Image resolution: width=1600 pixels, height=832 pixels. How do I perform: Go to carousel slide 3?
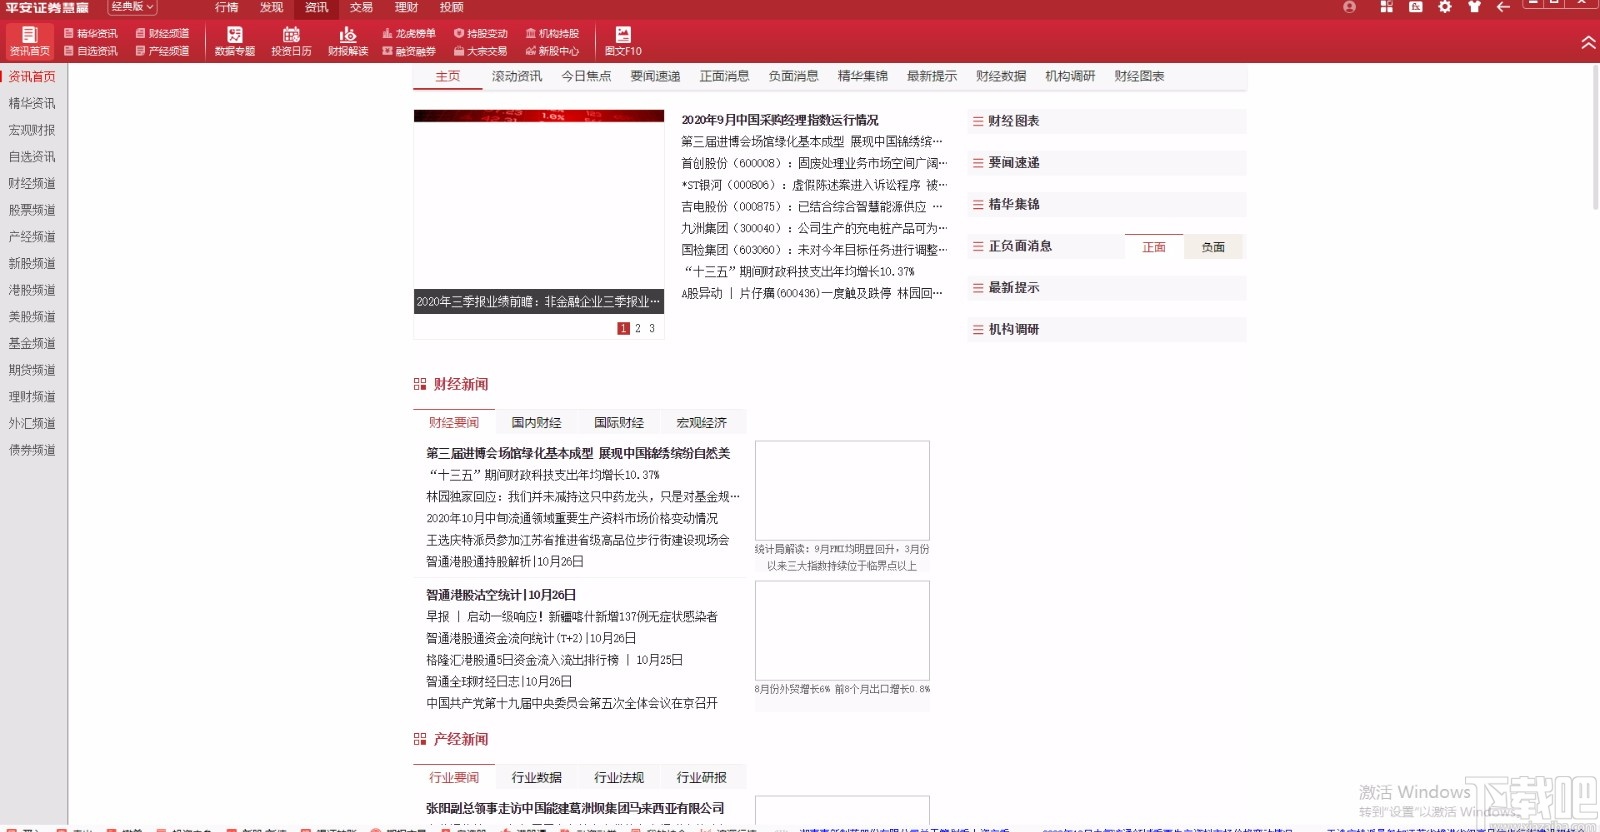point(652,329)
